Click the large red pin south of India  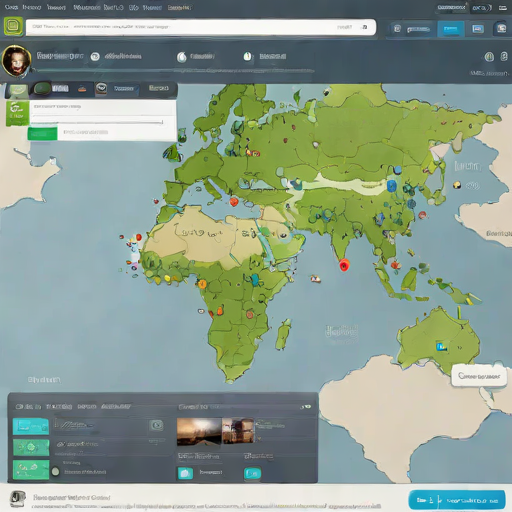coord(344,265)
